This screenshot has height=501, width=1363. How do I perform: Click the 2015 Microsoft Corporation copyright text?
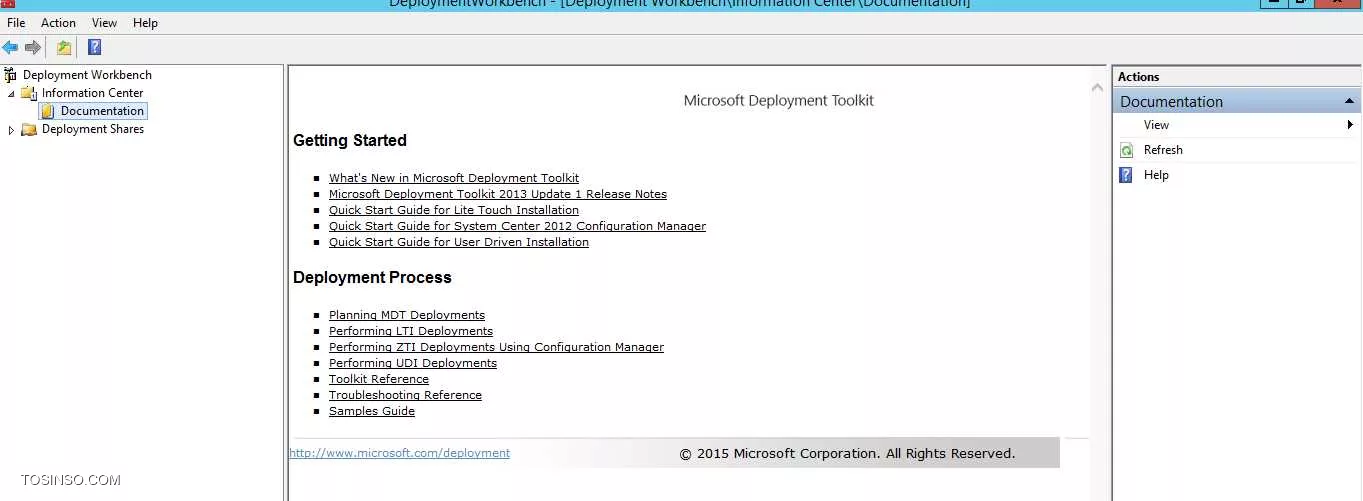(x=847, y=453)
